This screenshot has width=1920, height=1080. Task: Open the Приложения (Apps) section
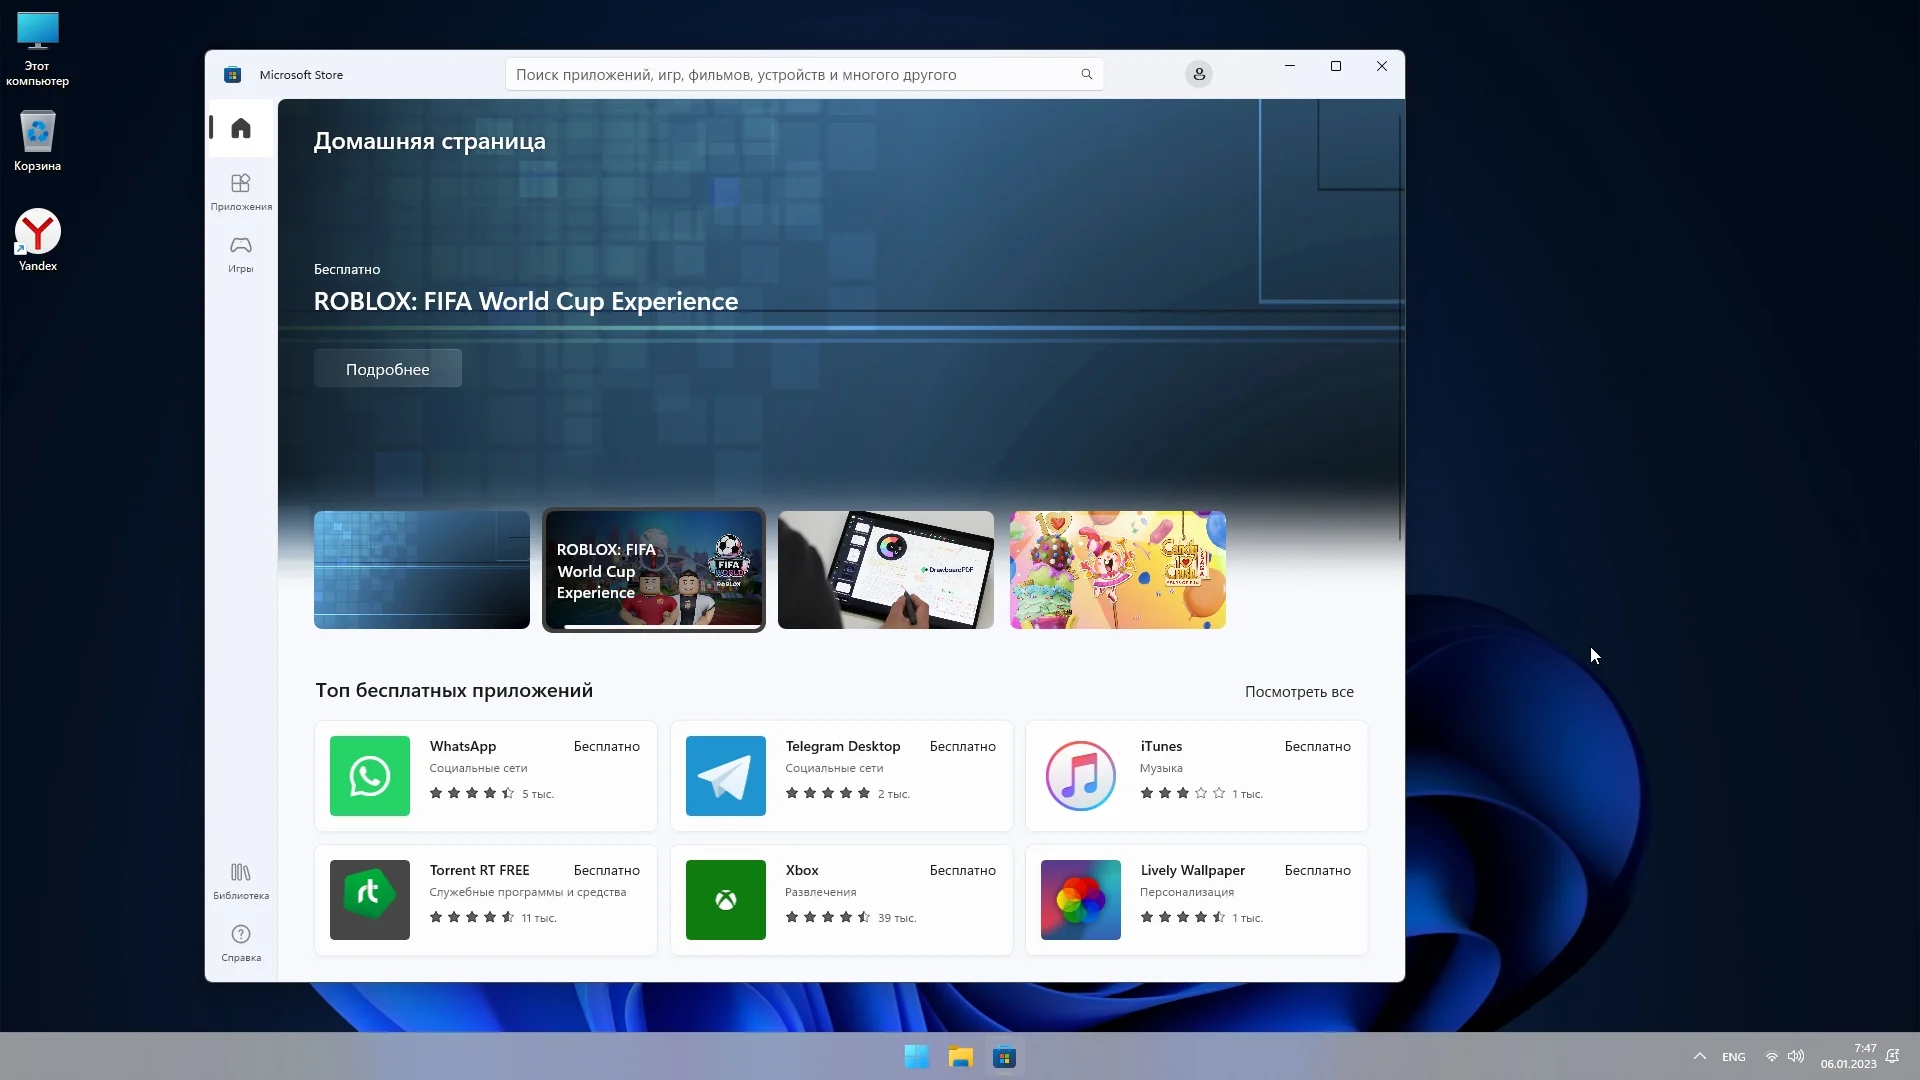240,190
